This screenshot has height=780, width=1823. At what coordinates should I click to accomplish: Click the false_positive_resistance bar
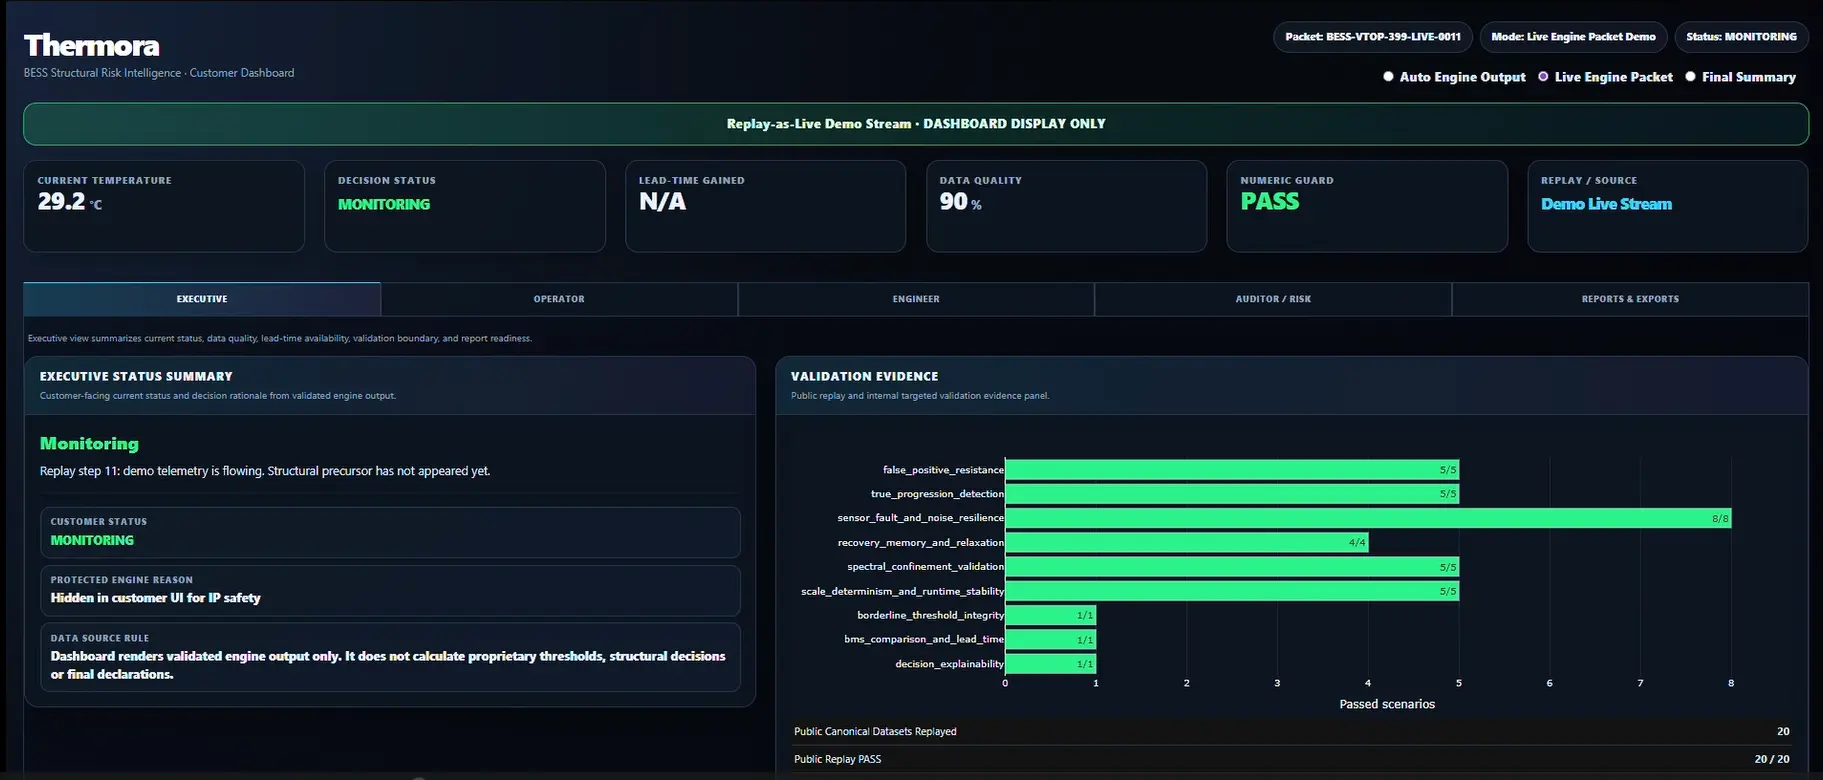click(1232, 469)
